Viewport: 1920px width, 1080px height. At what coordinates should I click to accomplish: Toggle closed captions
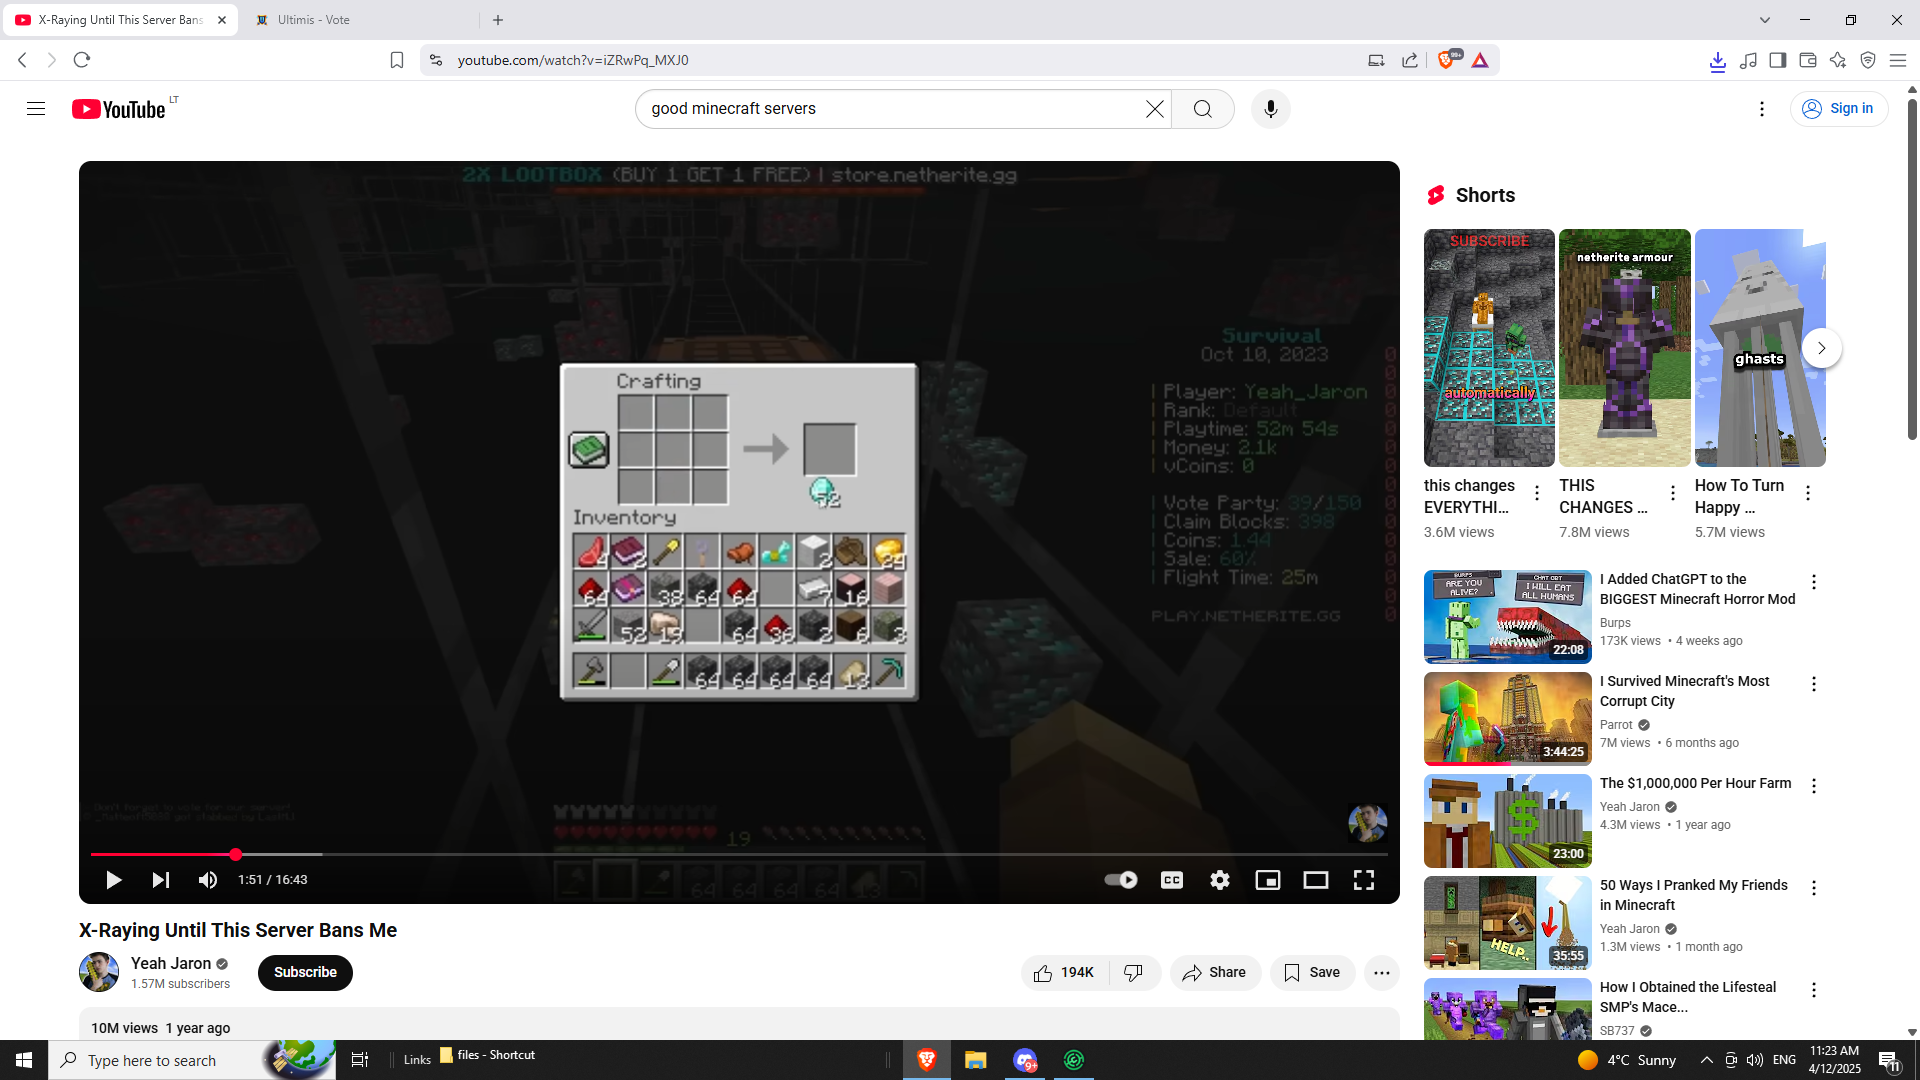1171,880
